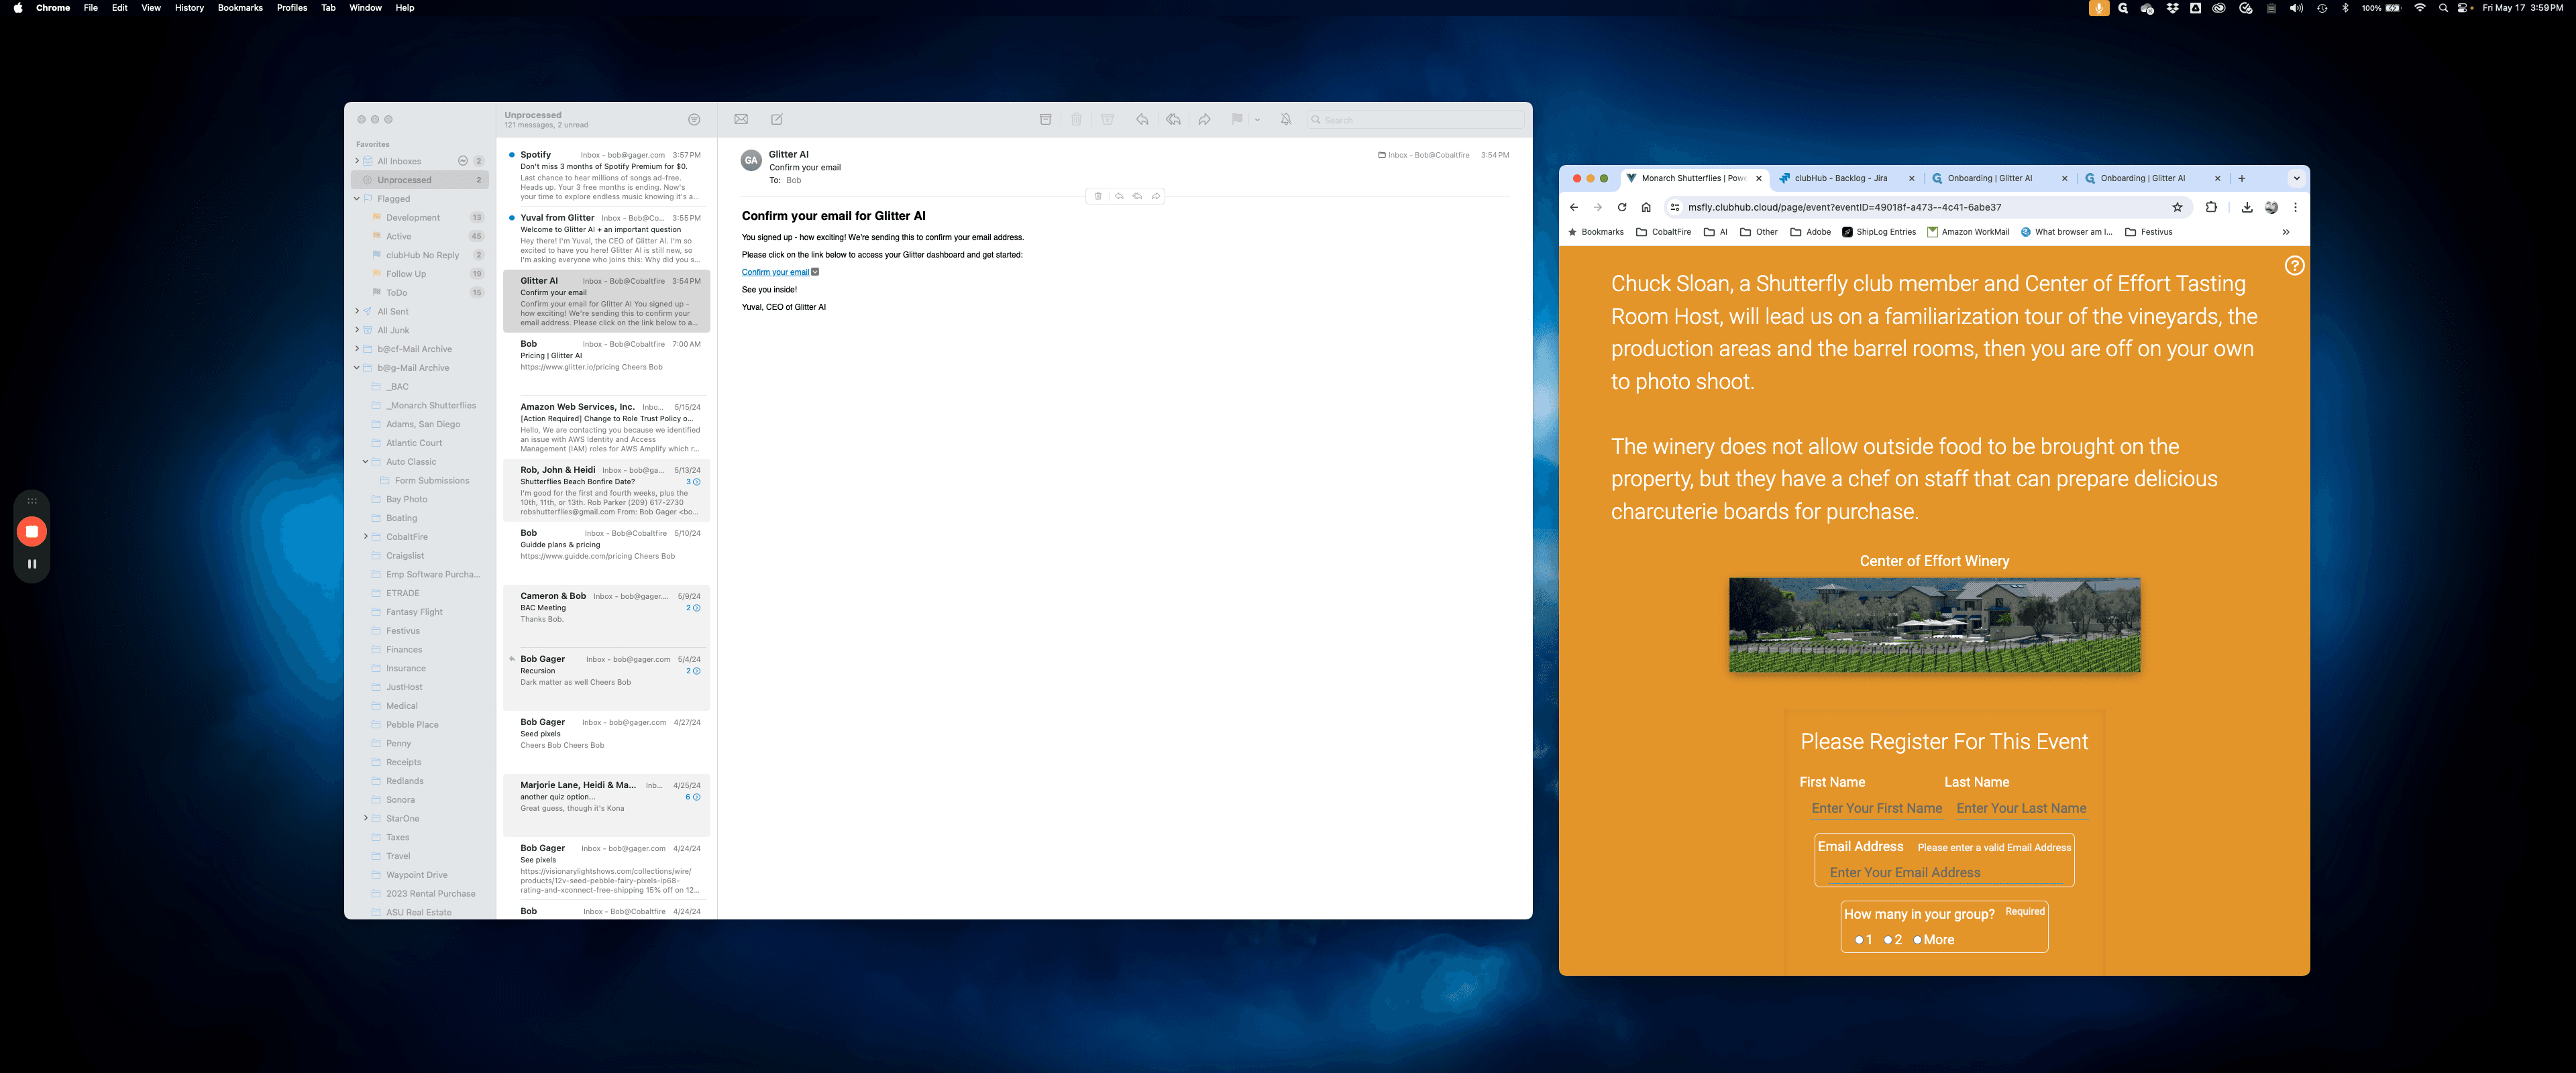Screen dimensions: 2576x1073
Task: Move message to Junk in Mail toolbar
Action: [1108, 119]
